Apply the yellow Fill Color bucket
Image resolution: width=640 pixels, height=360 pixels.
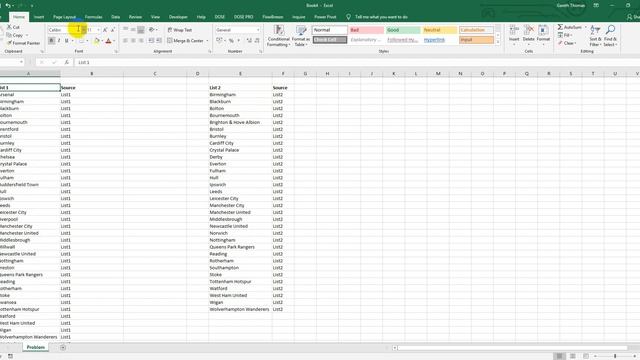96,41
